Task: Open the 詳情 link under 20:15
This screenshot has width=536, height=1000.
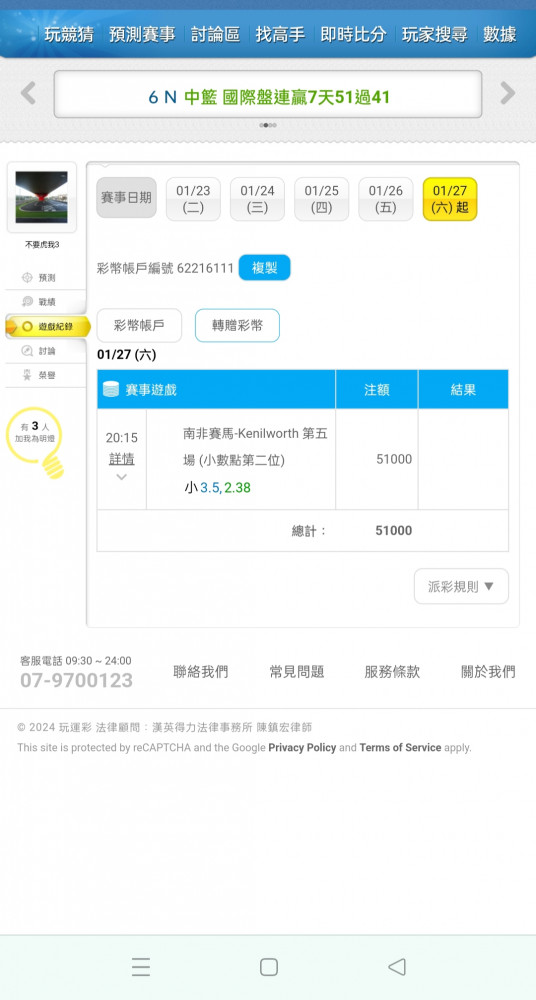Action: [121, 459]
